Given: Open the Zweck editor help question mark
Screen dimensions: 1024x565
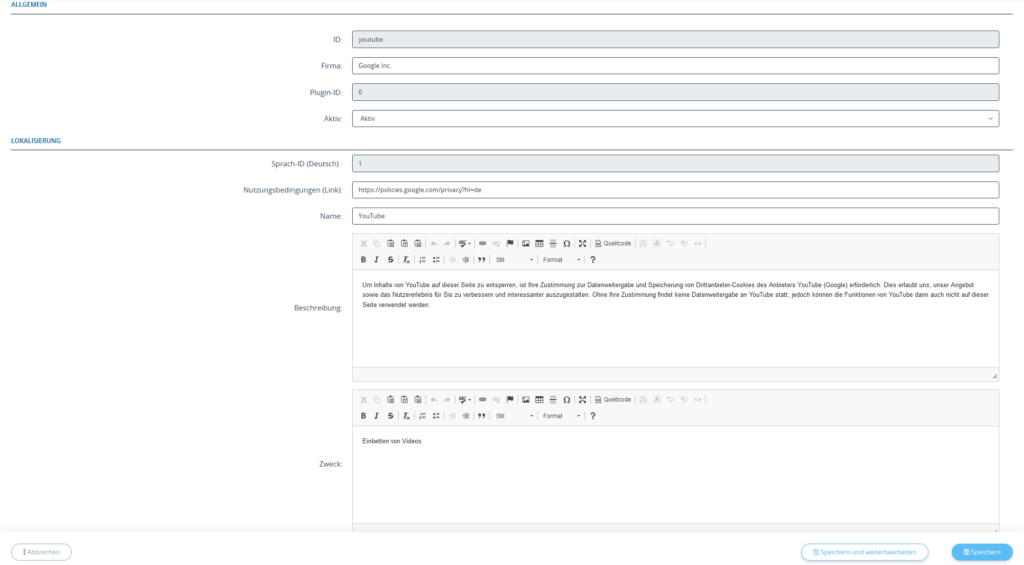Looking at the screenshot, I should pos(593,416).
